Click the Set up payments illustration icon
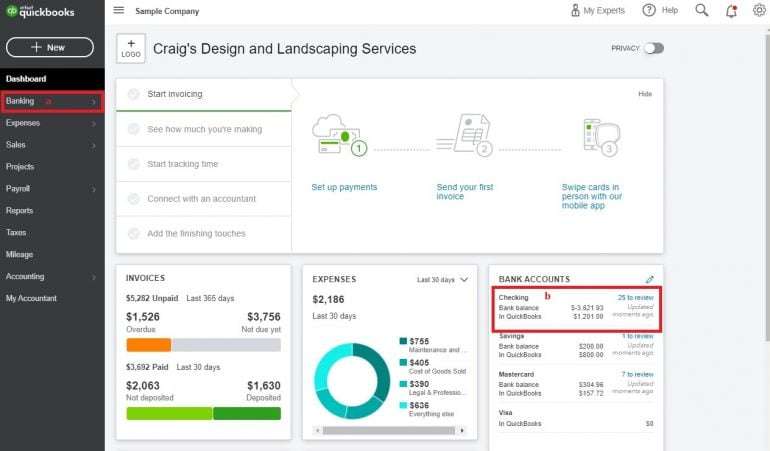 [x=339, y=135]
